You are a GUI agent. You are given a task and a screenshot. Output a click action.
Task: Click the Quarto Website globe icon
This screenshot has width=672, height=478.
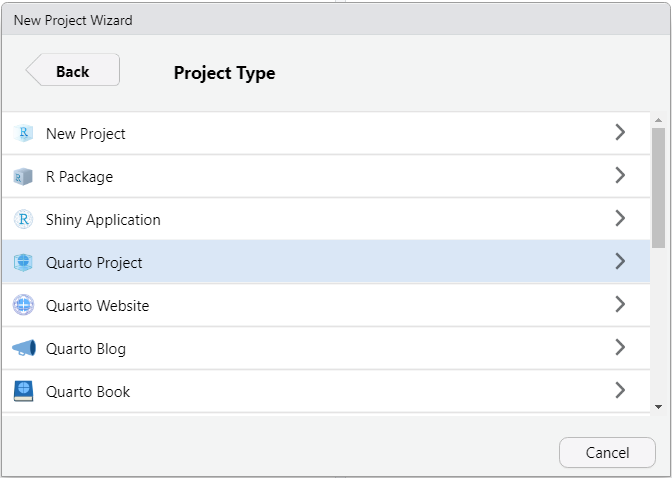[x=24, y=306]
